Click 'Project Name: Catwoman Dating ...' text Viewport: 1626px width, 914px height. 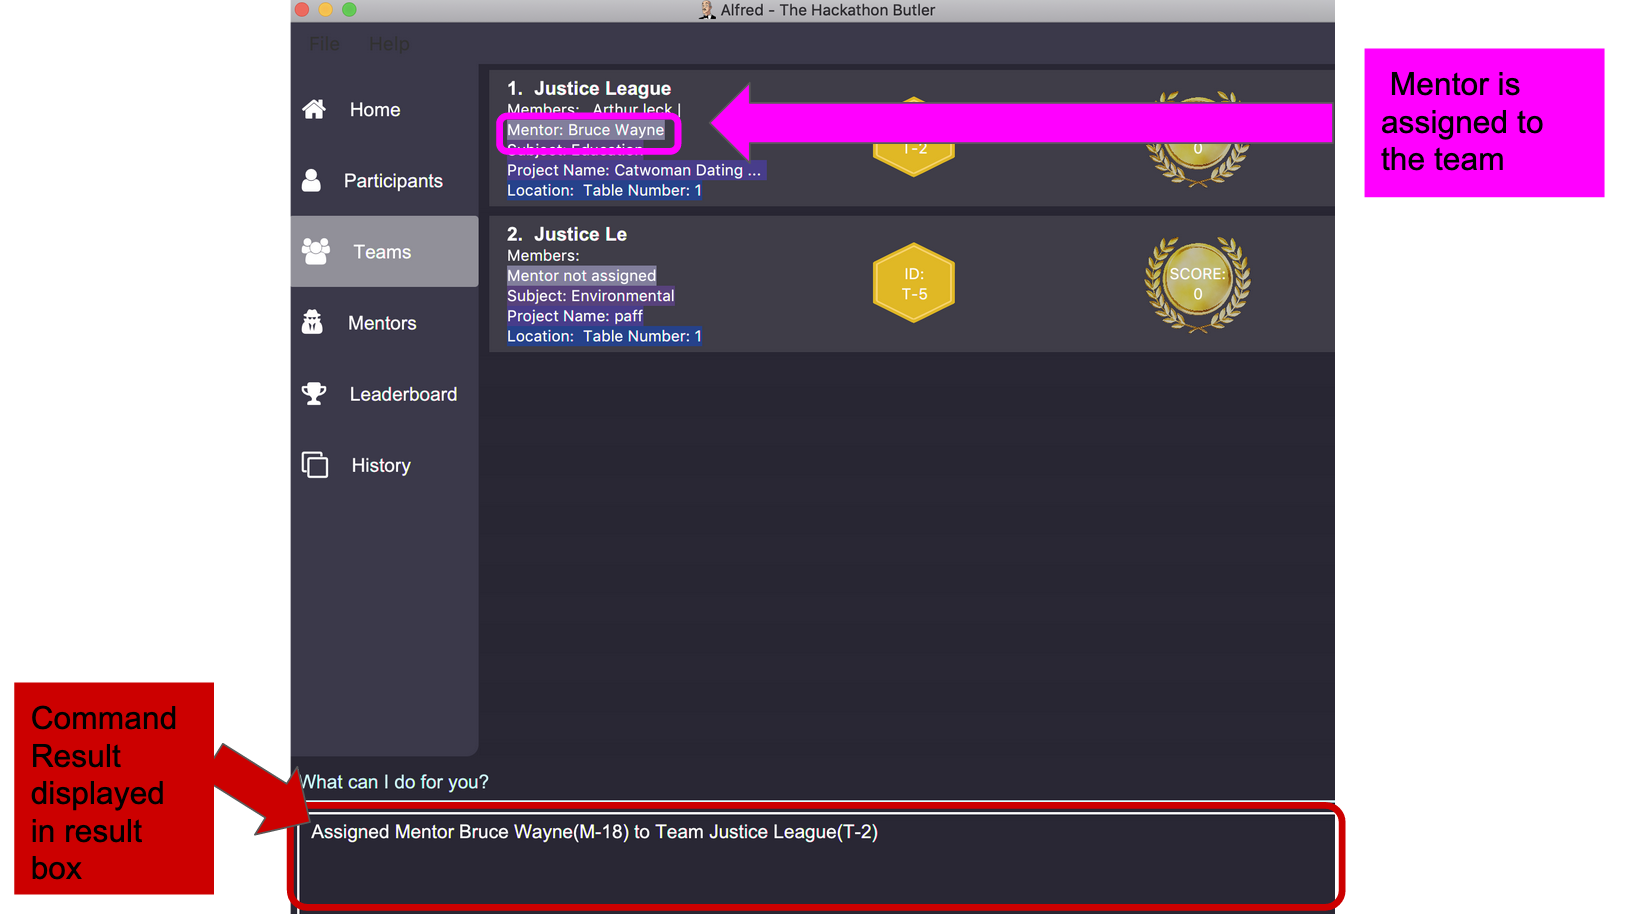coord(634,170)
